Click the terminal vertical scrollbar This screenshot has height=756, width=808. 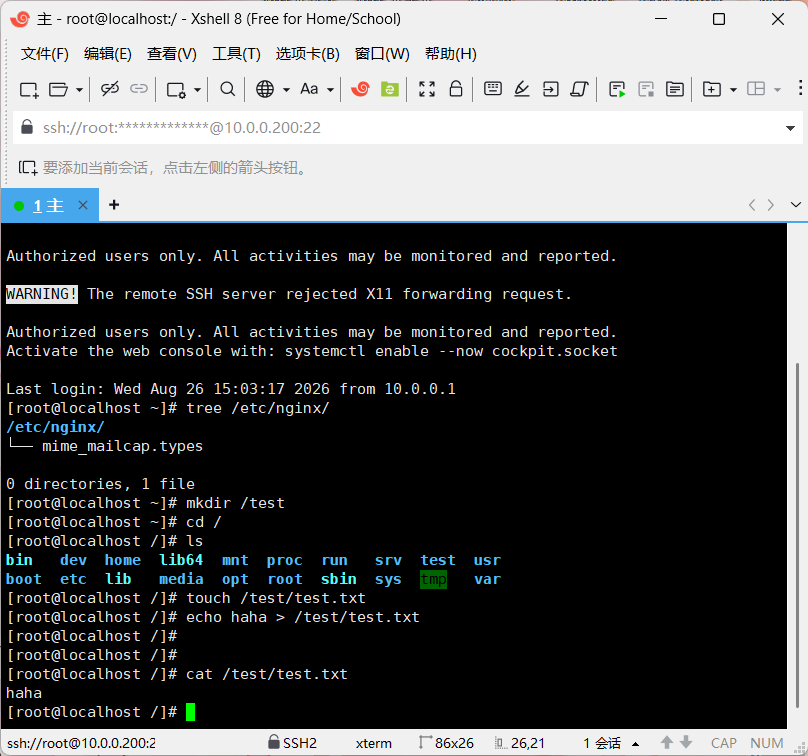pos(797,536)
